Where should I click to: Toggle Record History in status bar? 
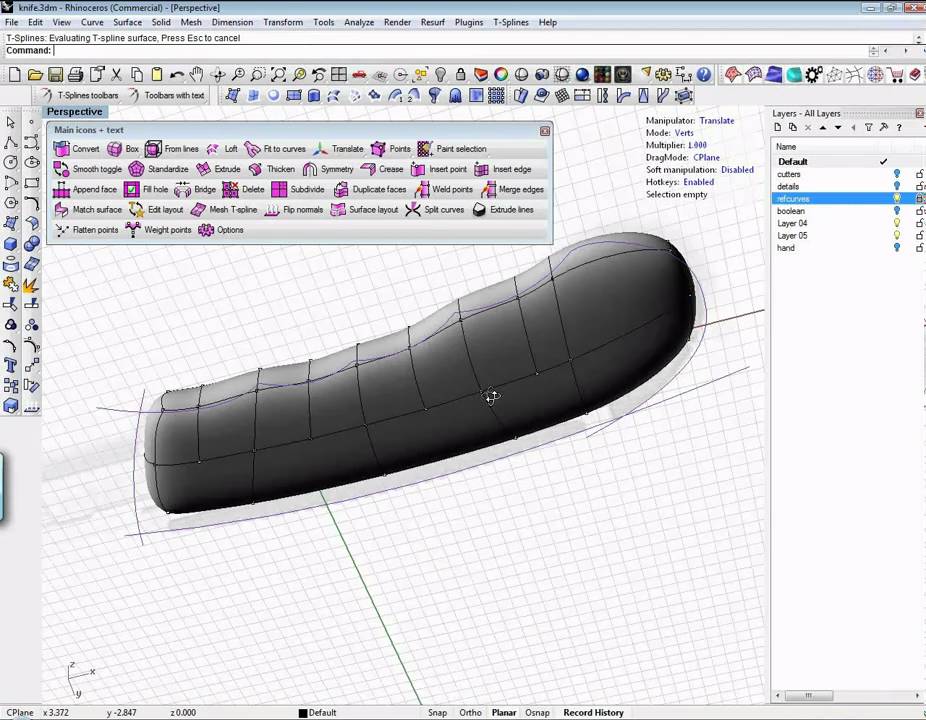[x=593, y=713]
